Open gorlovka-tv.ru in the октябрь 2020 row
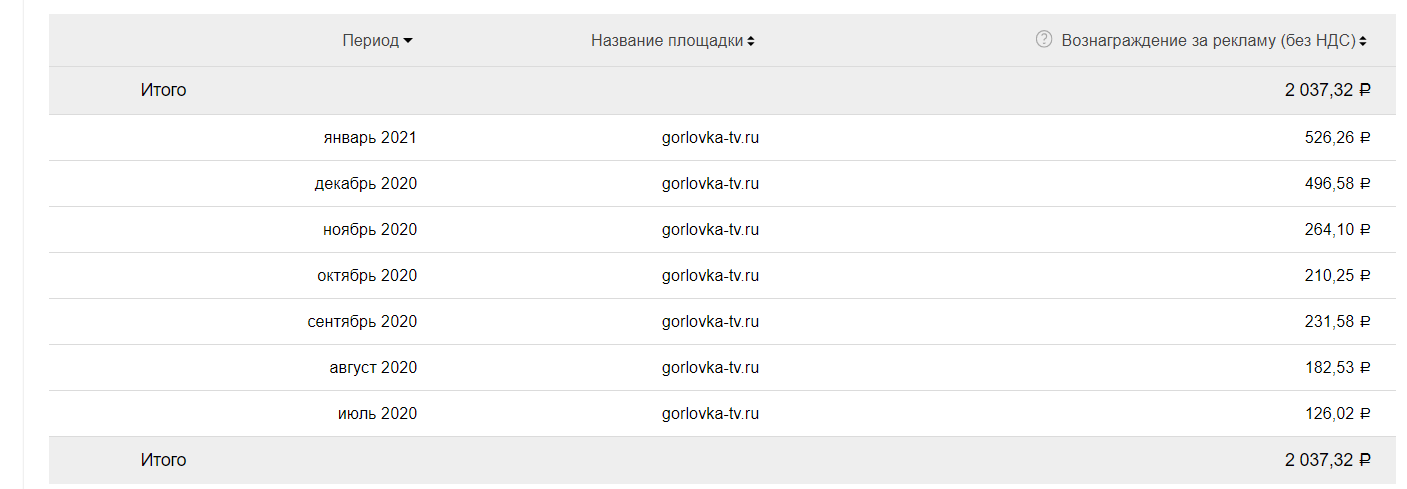The width and height of the screenshot is (1407, 489). 710,276
